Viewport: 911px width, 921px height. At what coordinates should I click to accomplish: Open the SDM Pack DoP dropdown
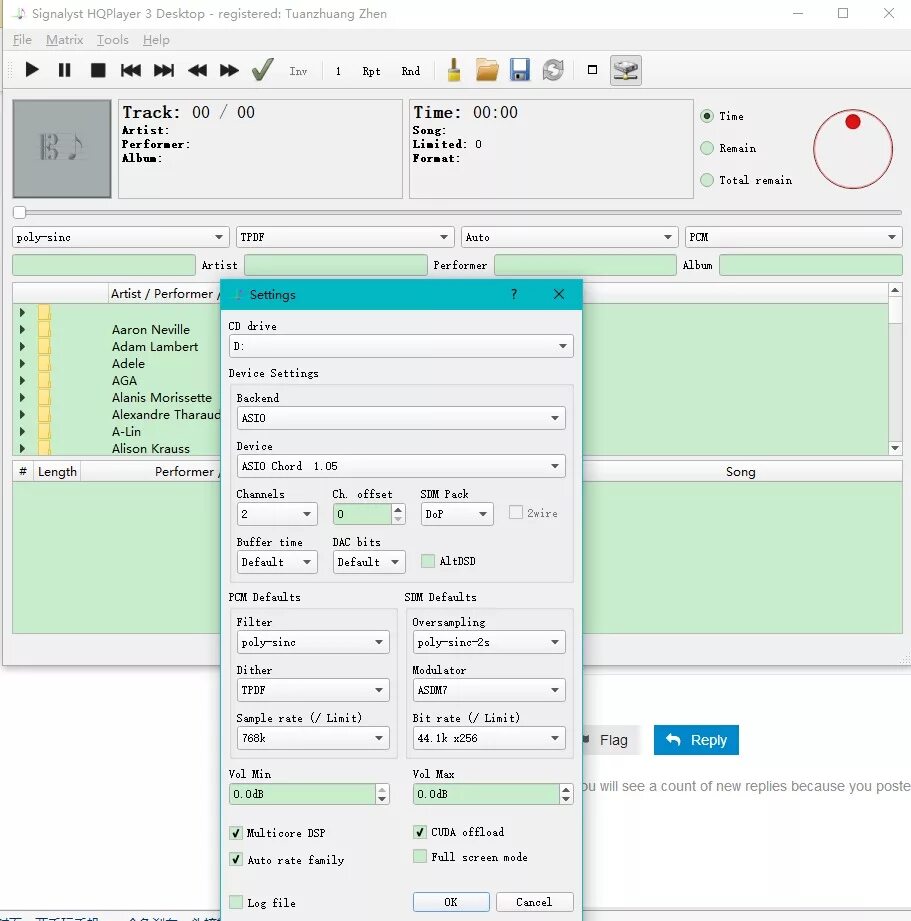point(457,514)
